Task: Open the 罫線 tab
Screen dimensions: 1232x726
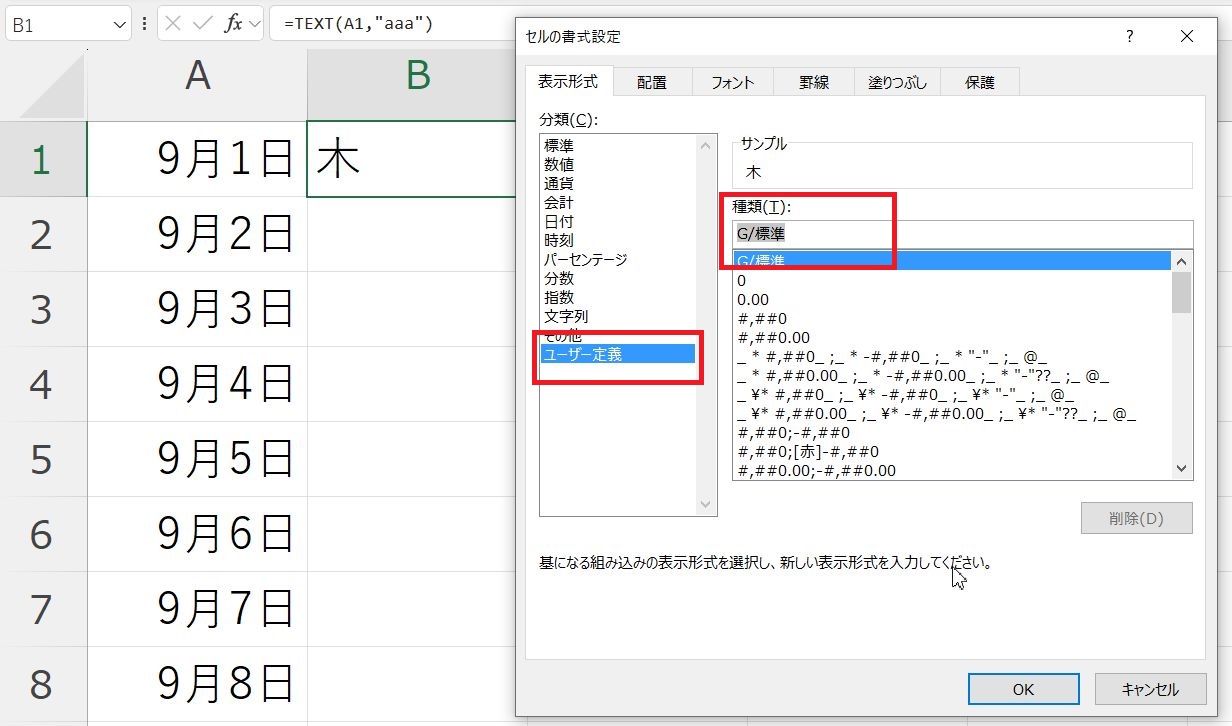Action: click(x=813, y=81)
